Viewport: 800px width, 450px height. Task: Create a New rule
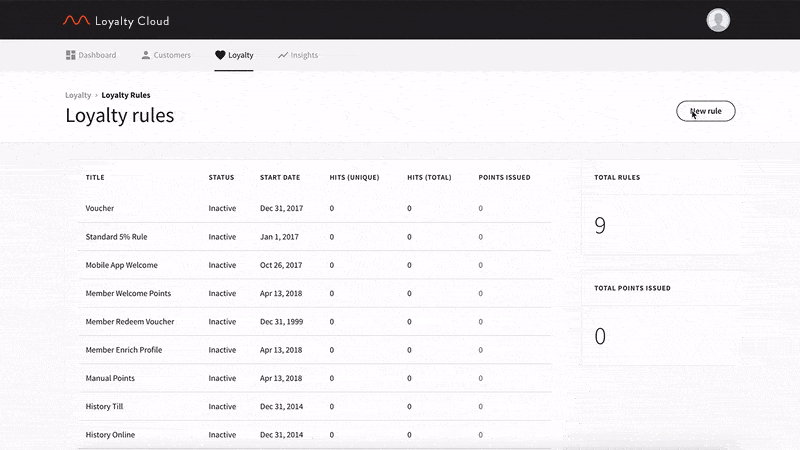coord(706,111)
